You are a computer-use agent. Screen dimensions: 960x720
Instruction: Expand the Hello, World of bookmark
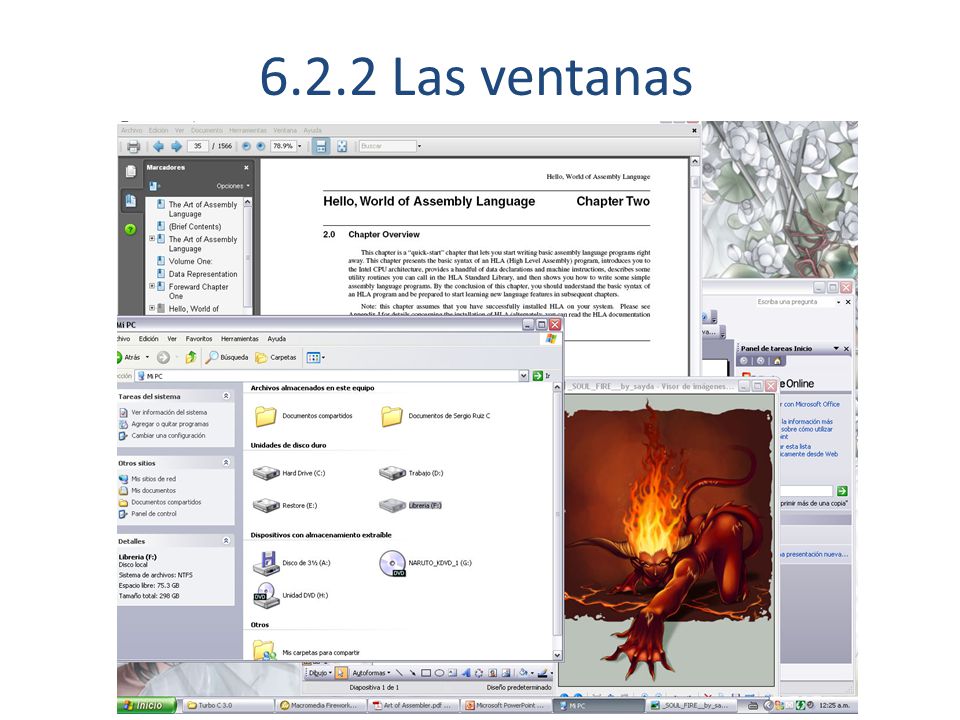click(152, 308)
